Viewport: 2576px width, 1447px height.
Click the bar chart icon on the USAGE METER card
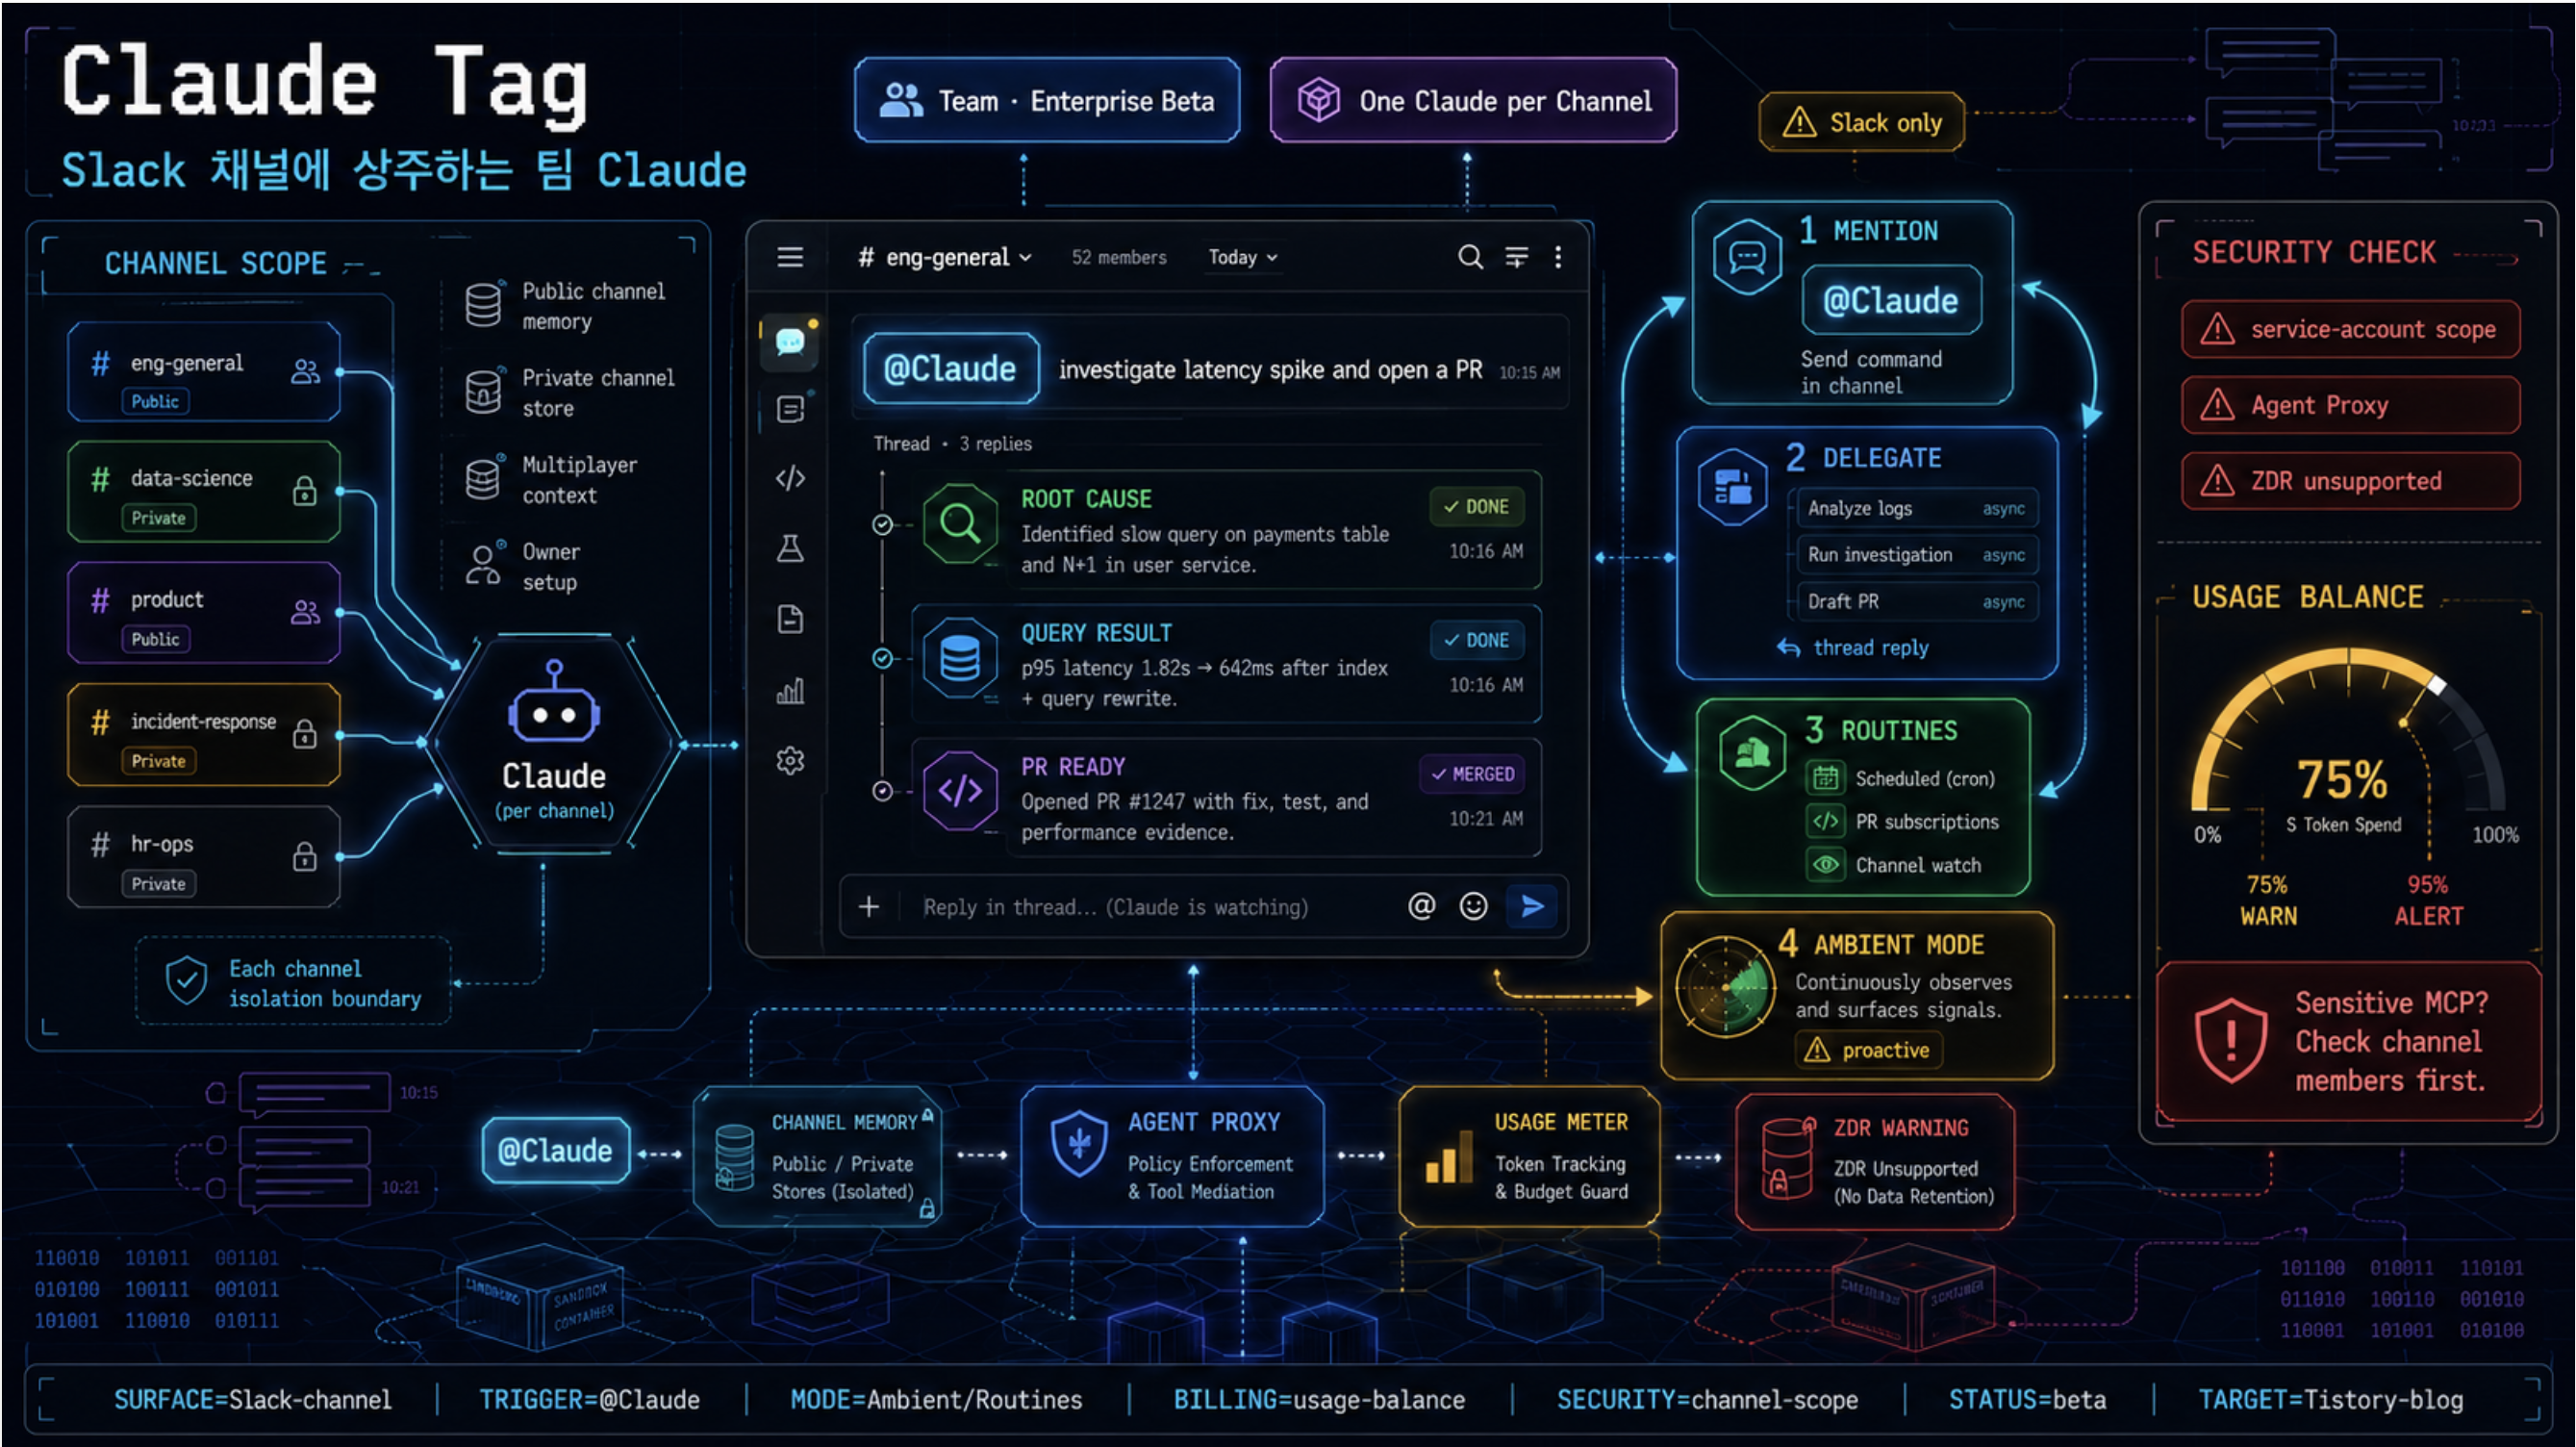[1448, 1158]
